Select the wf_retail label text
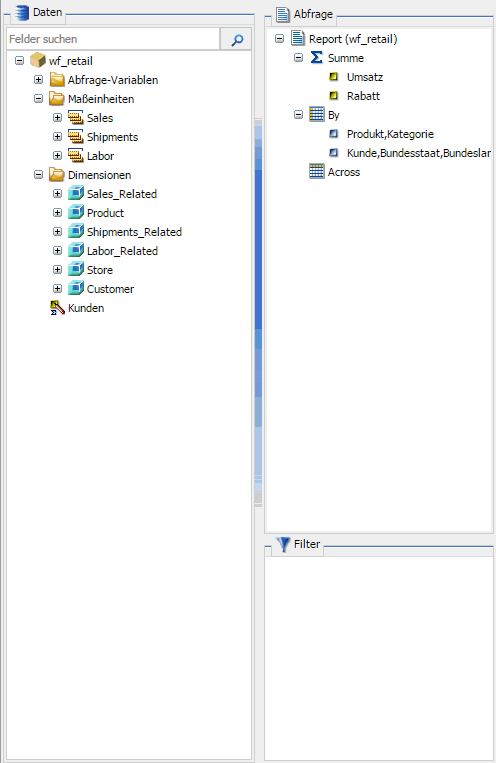Viewport: 496px width, 763px height. (71, 61)
